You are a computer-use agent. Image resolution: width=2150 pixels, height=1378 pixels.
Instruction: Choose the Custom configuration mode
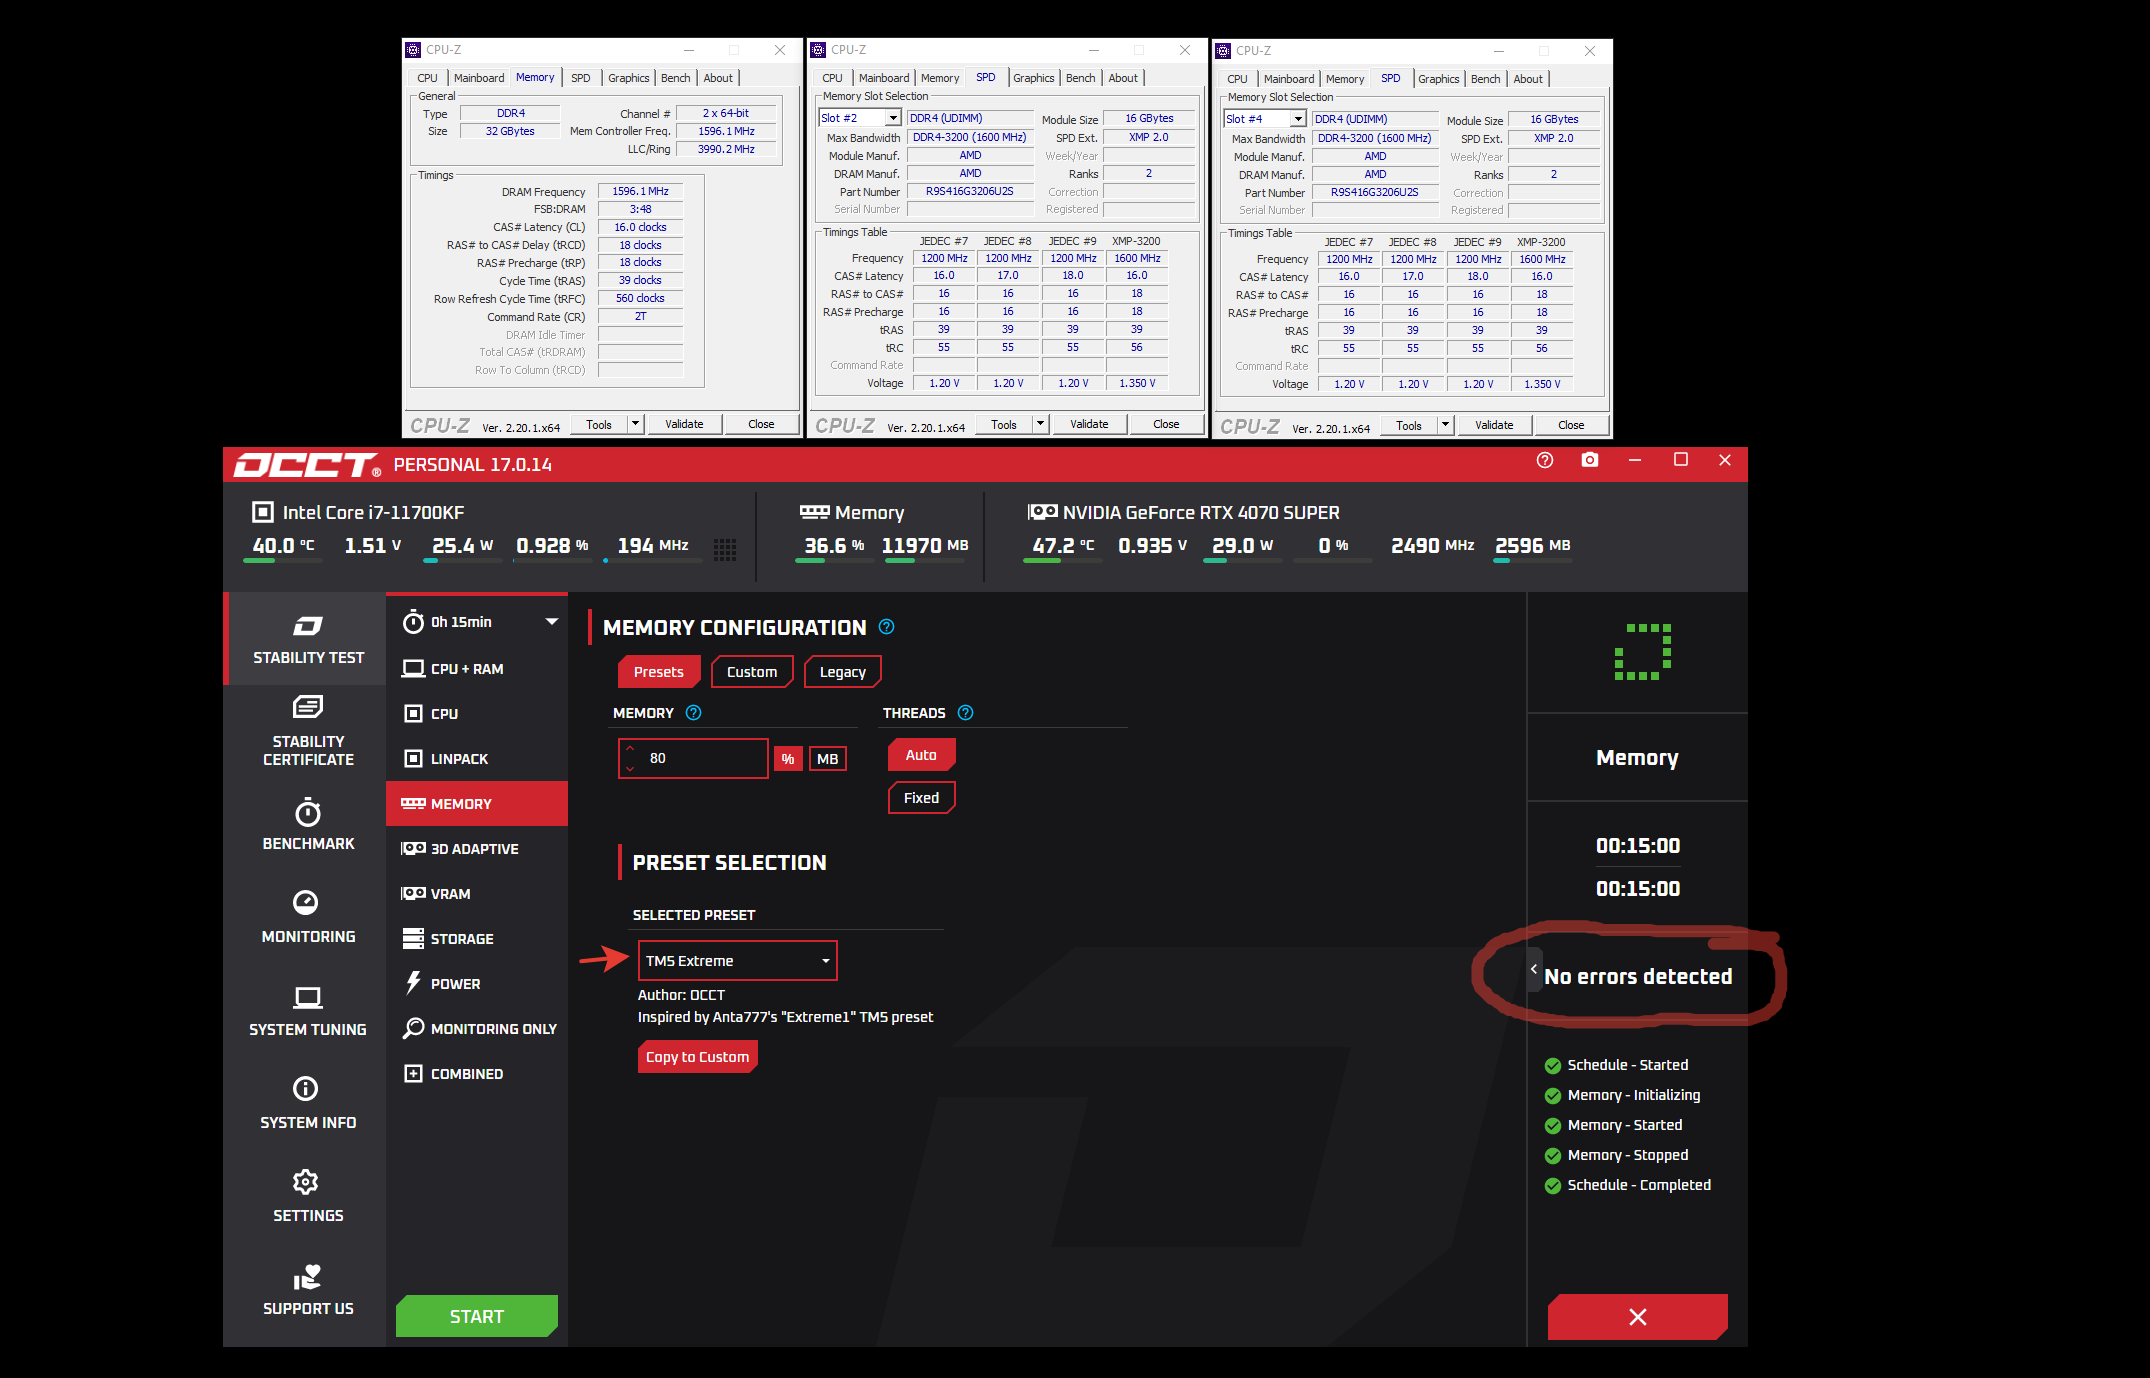(752, 672)
